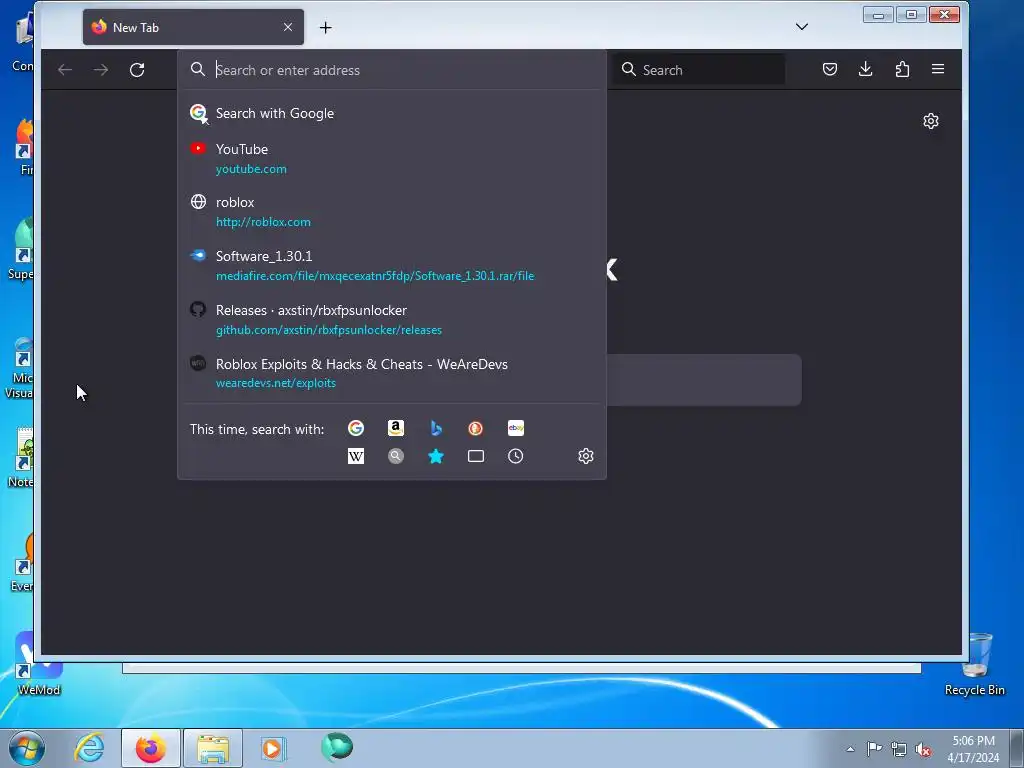The width and height of the screenshot is (1024, 768).
Task: Personalize new tab with the gear icon
Action: click(x=931, y=121)
